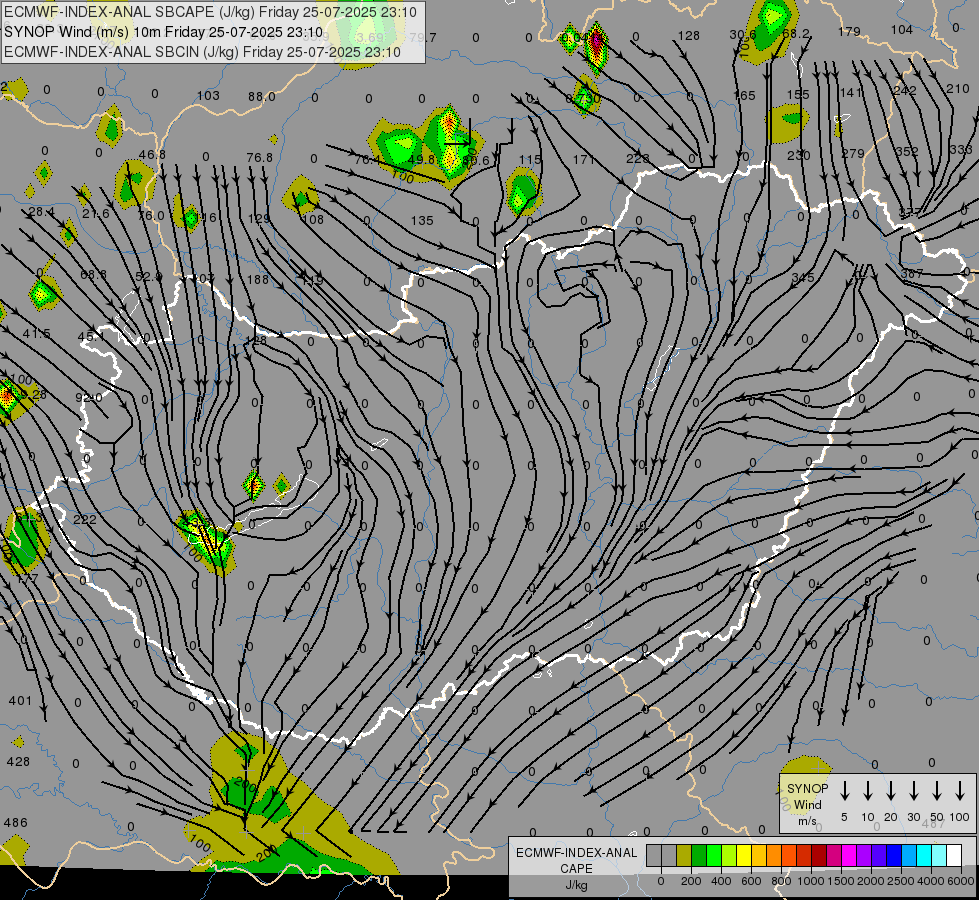This screenshot has width=979, height=900.
Task: Click the 10 m/s arrow in the wind legend
Action: pyautogui.click(x=867, y=790)
